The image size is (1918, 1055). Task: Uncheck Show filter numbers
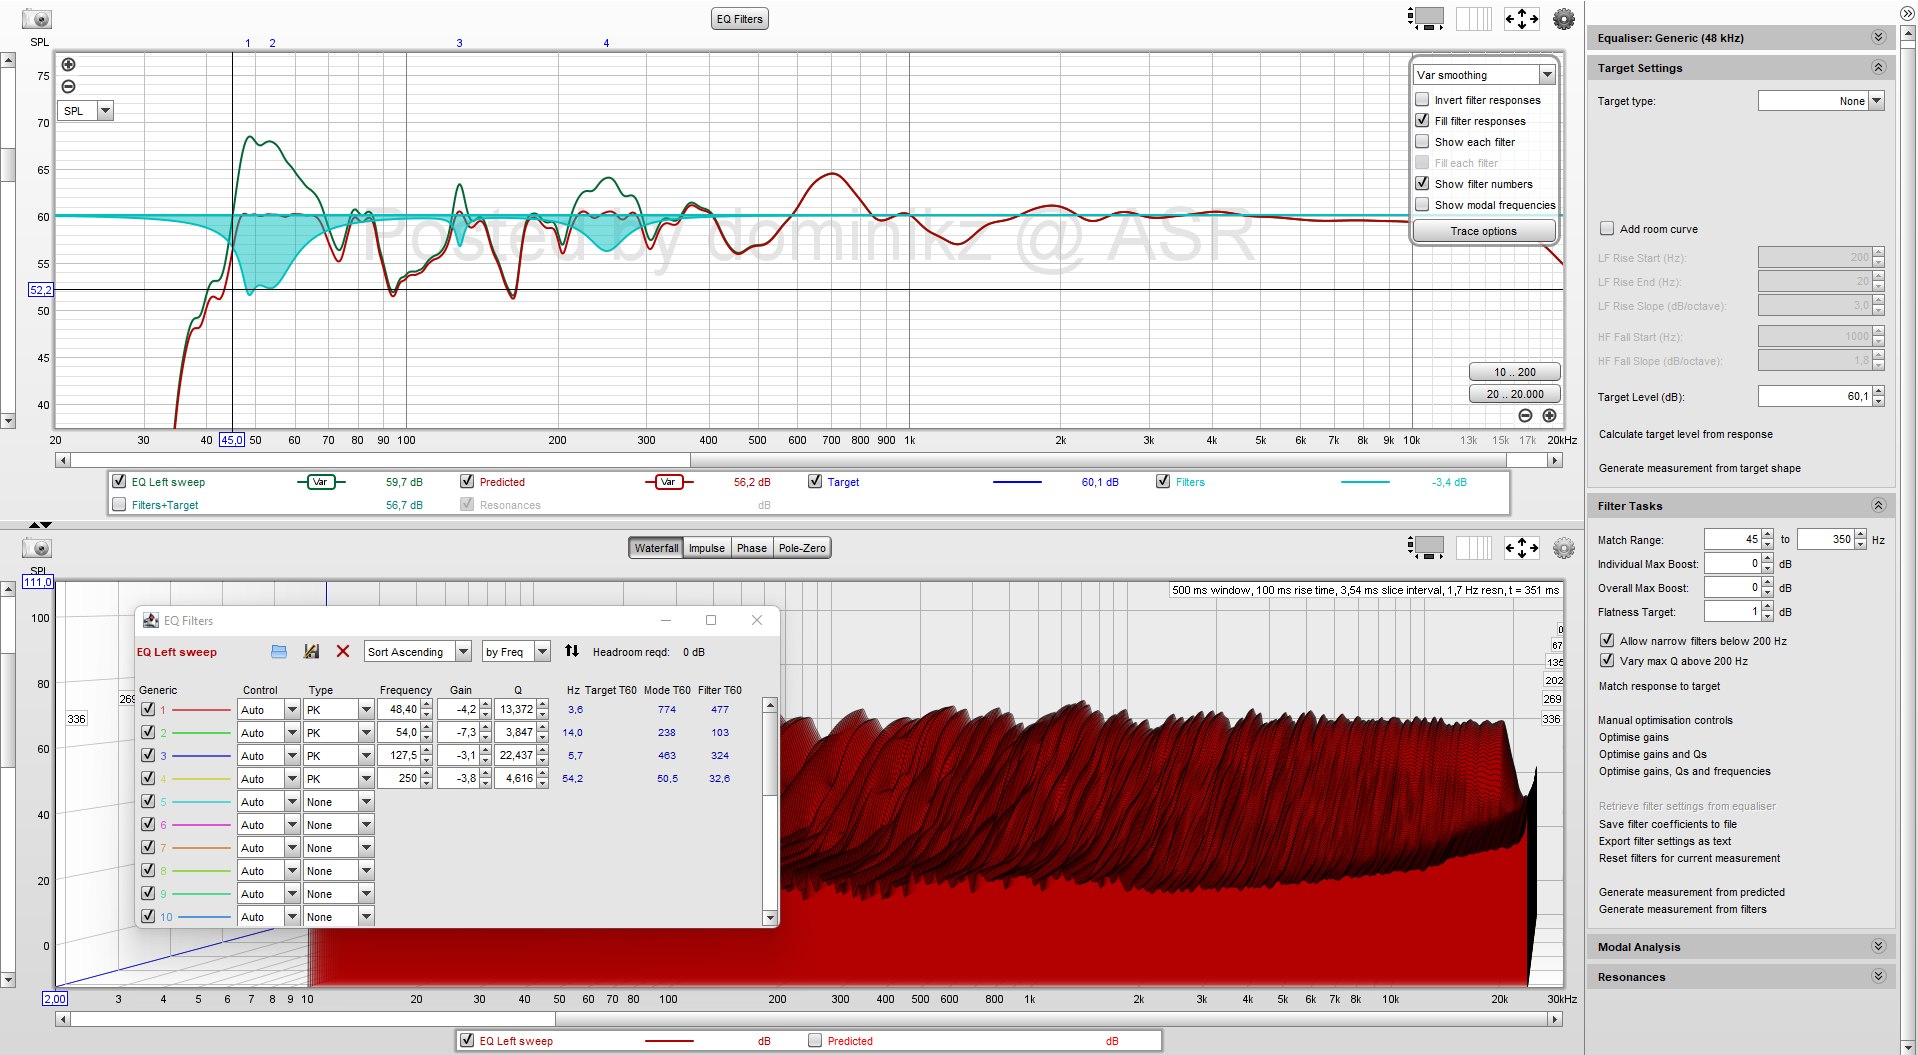click(1422, 183)
